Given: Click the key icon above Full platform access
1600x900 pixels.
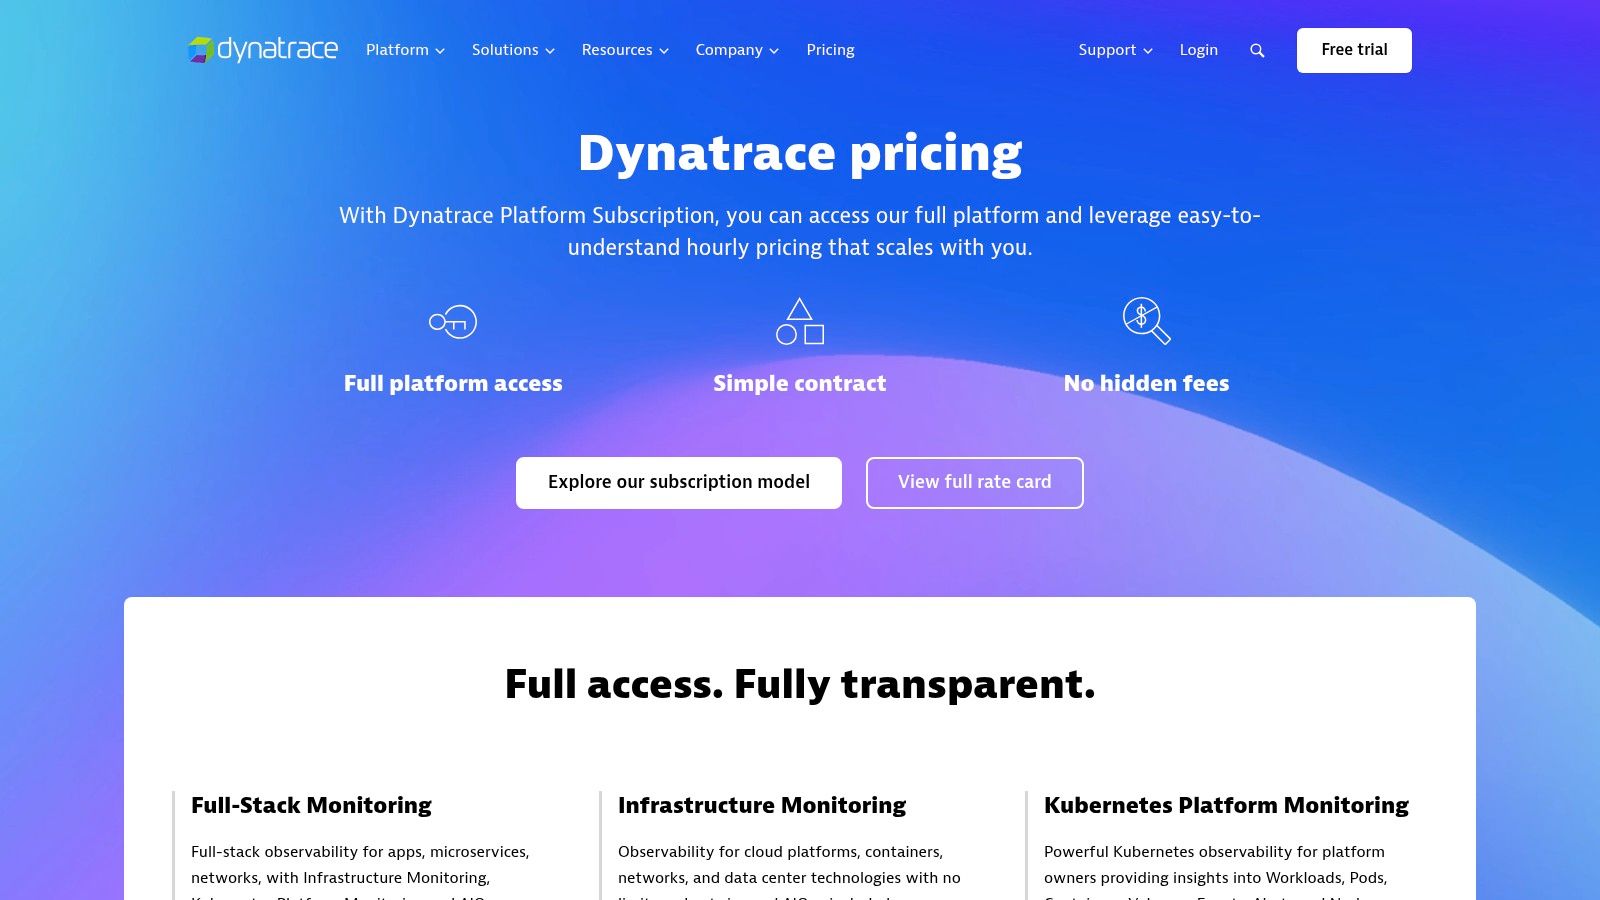Looking at the screenshot, I should pos(453,321).
